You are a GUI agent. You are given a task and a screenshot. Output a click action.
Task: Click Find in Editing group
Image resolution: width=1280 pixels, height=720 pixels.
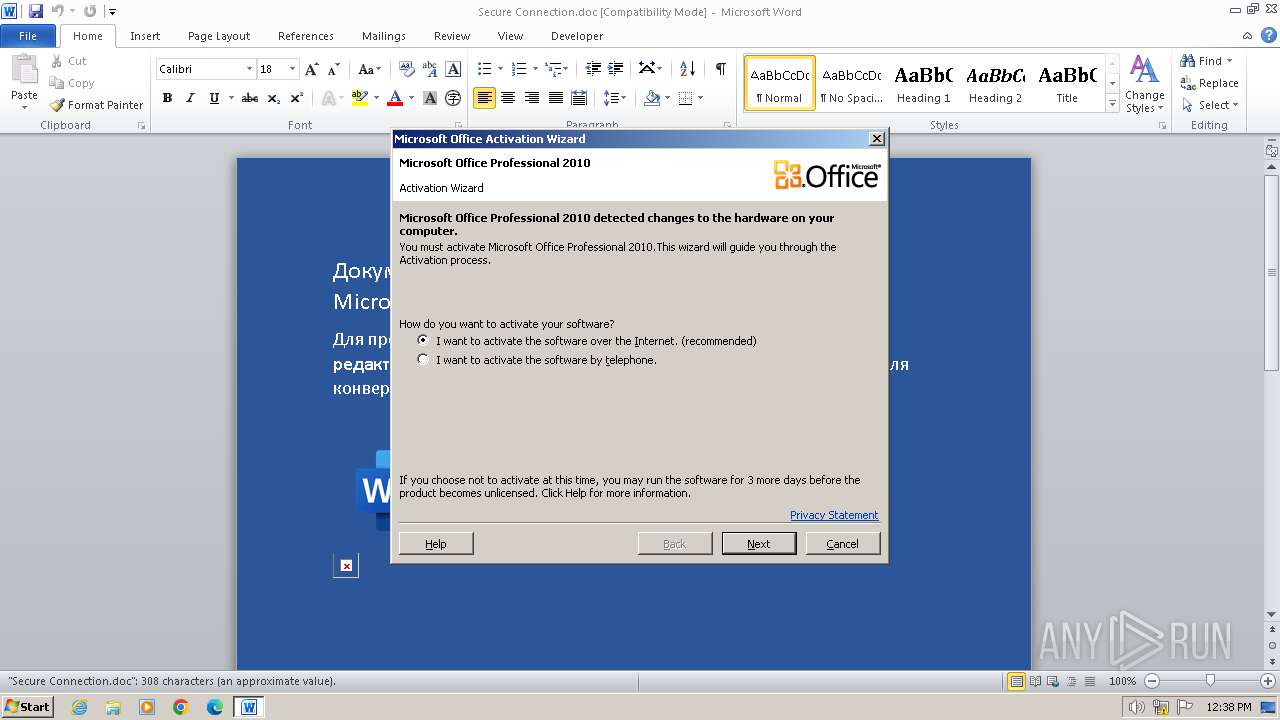tap(1207, 61)
